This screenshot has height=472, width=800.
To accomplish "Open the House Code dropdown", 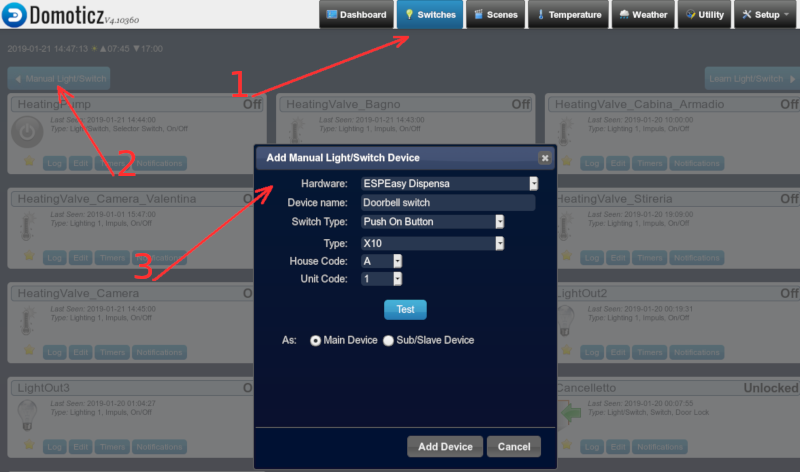I will [x=381, y=261].
